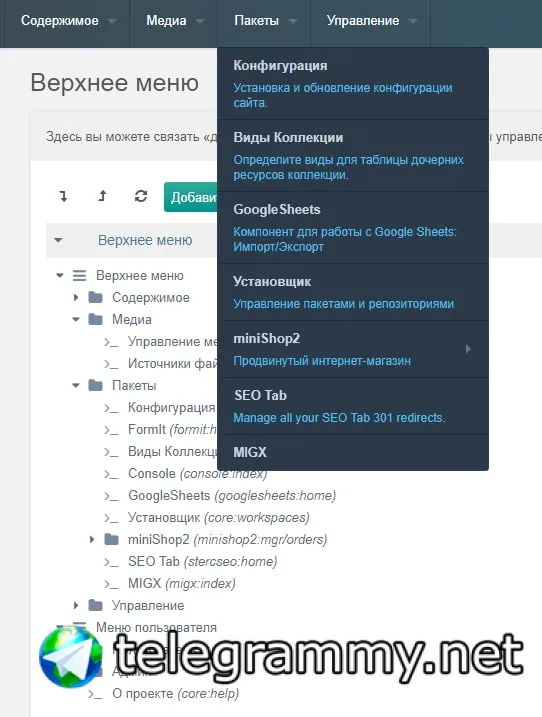Click the green Добавить button
The image size is (542, 717).
191,197
